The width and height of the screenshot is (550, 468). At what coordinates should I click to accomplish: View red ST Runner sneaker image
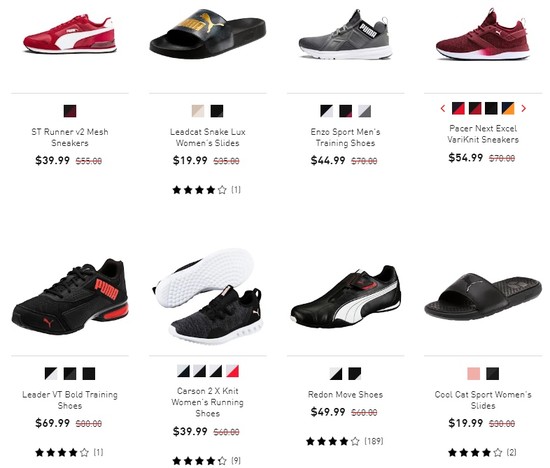[x=70, y=34]
